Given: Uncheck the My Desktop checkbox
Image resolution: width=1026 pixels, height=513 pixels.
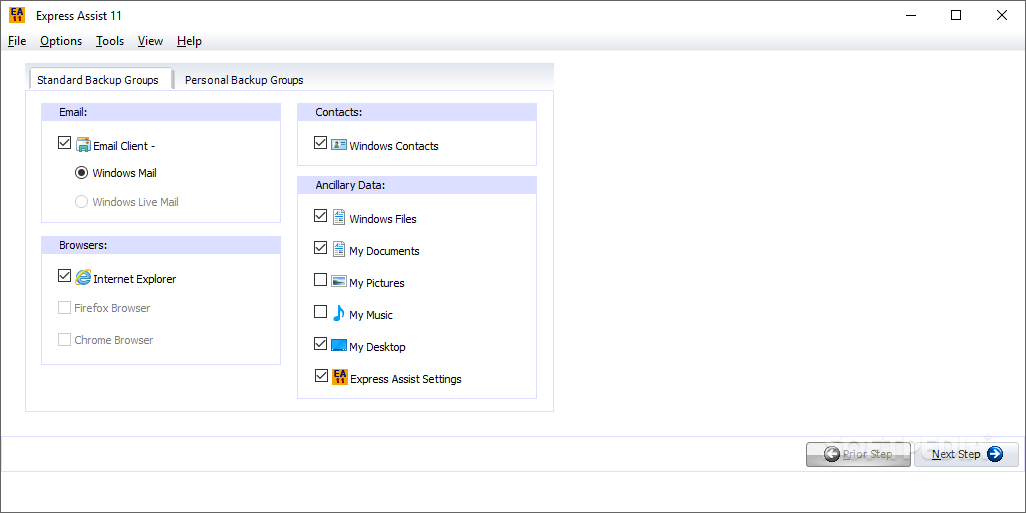Looking at the screenshot, I should pos(320,344).
